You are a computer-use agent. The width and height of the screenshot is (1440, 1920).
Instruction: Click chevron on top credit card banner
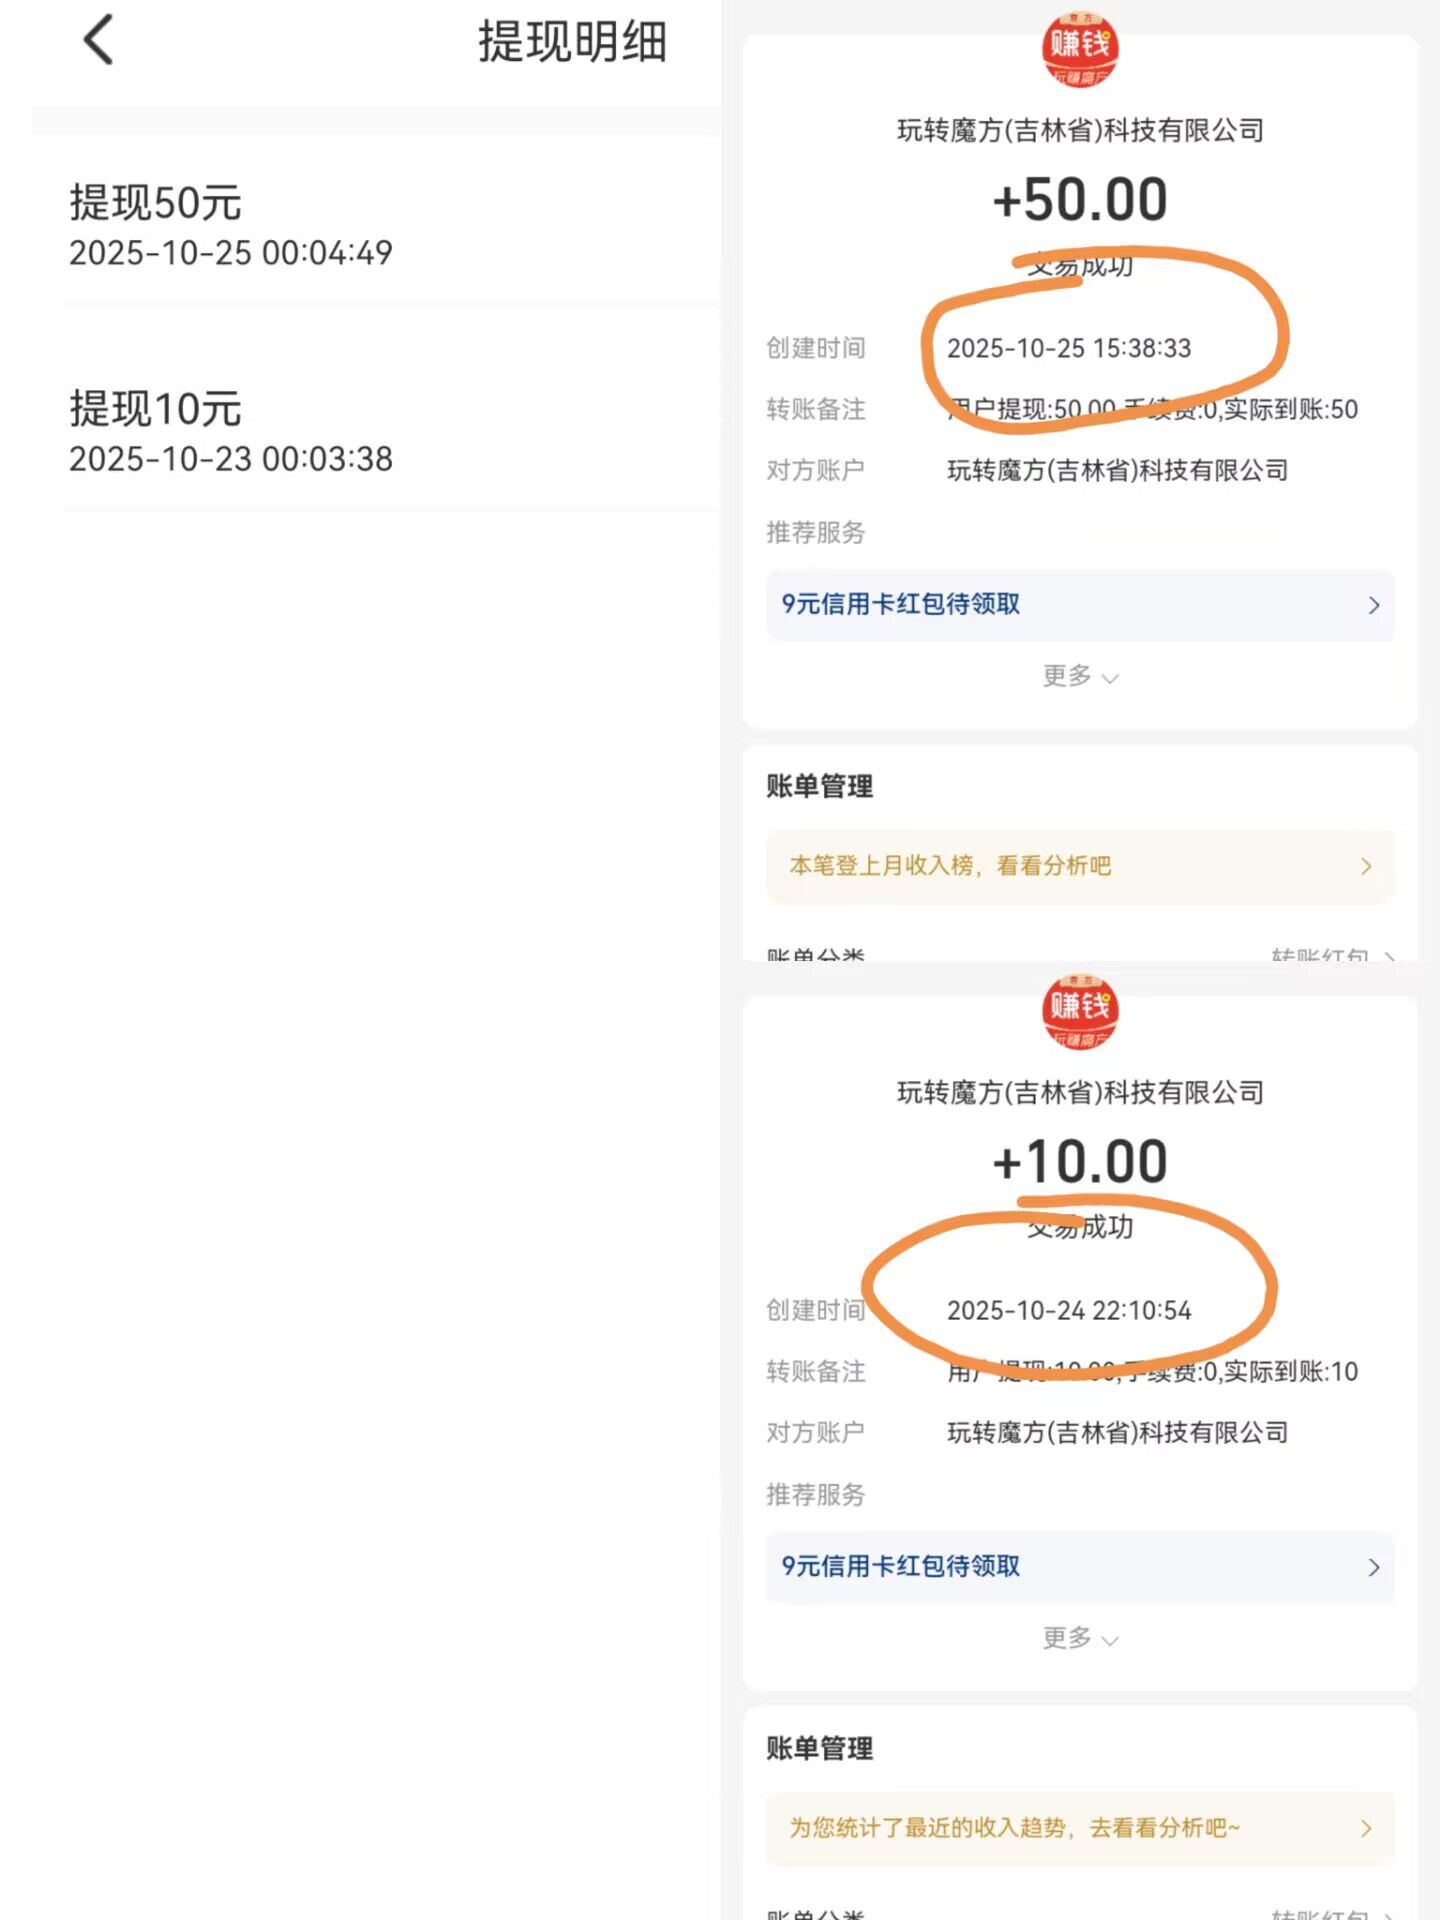click(1374, 605)
